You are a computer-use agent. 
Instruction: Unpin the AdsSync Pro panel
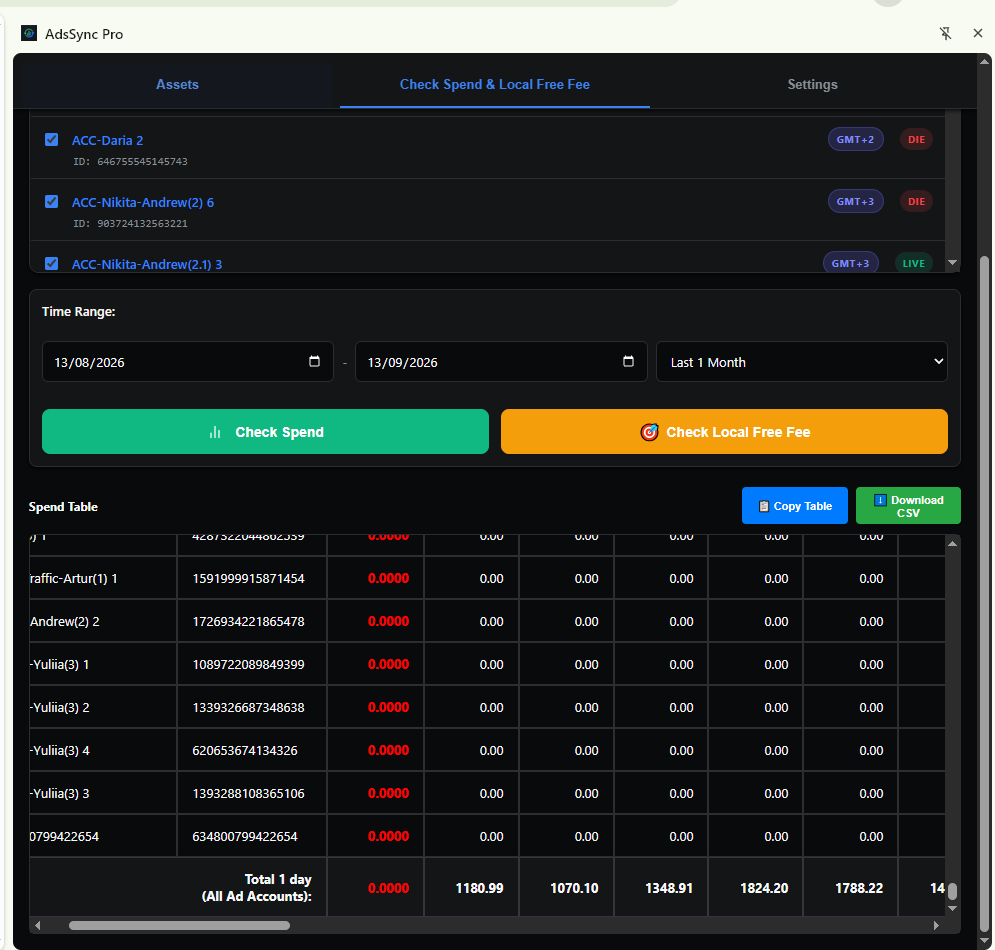946,34
